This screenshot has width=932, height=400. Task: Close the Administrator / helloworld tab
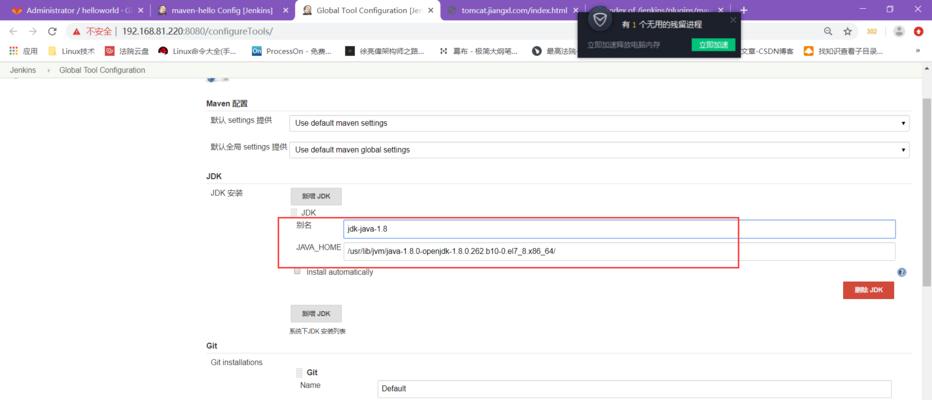[x=140, y=11]
